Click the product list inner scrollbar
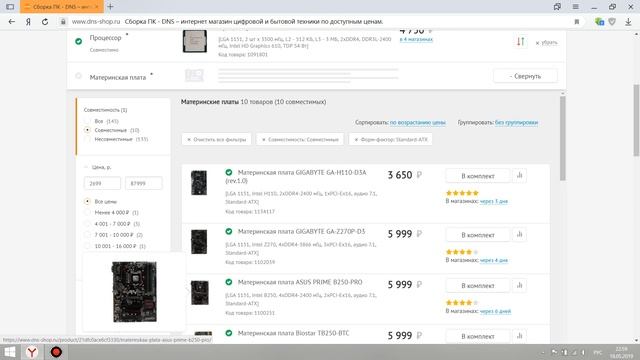This screenshot has height=360, width=640. pyautogui.click(x=562, y=139)
